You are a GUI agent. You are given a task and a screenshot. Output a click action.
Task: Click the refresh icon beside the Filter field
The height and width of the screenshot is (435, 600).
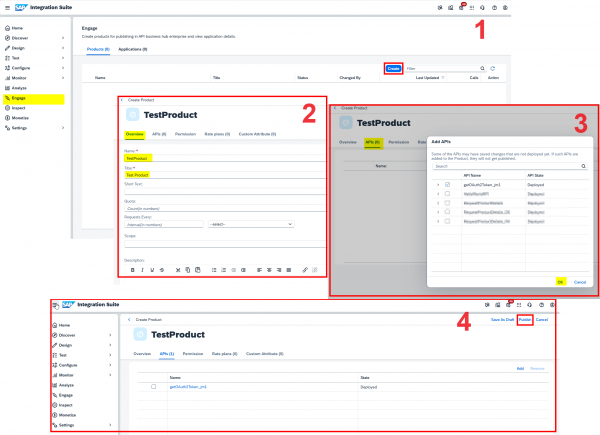click(x=492, y=69)
